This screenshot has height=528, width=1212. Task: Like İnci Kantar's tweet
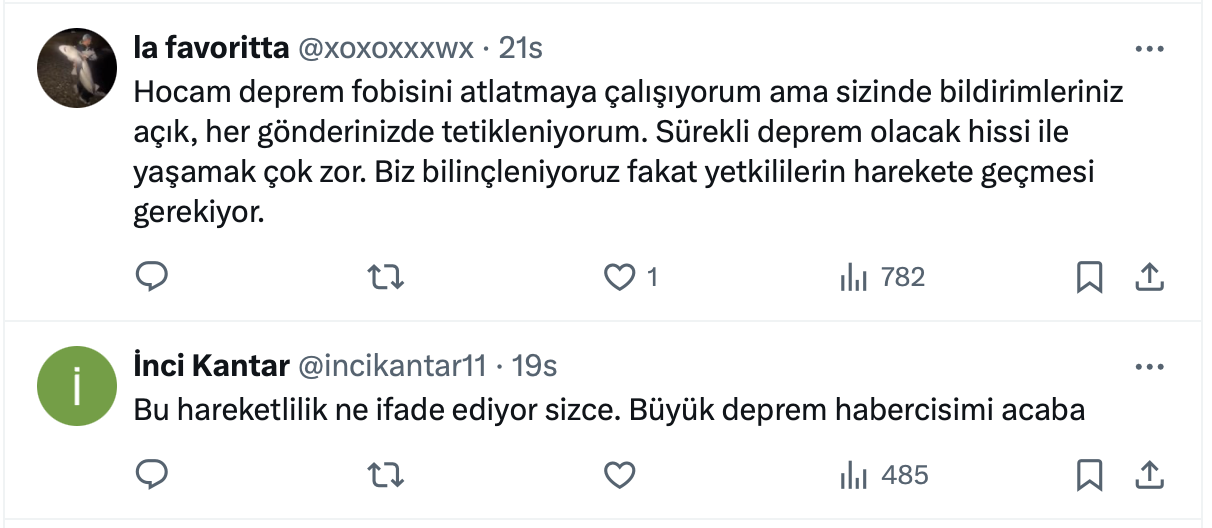pyautogui.click(x=620, y=475)
